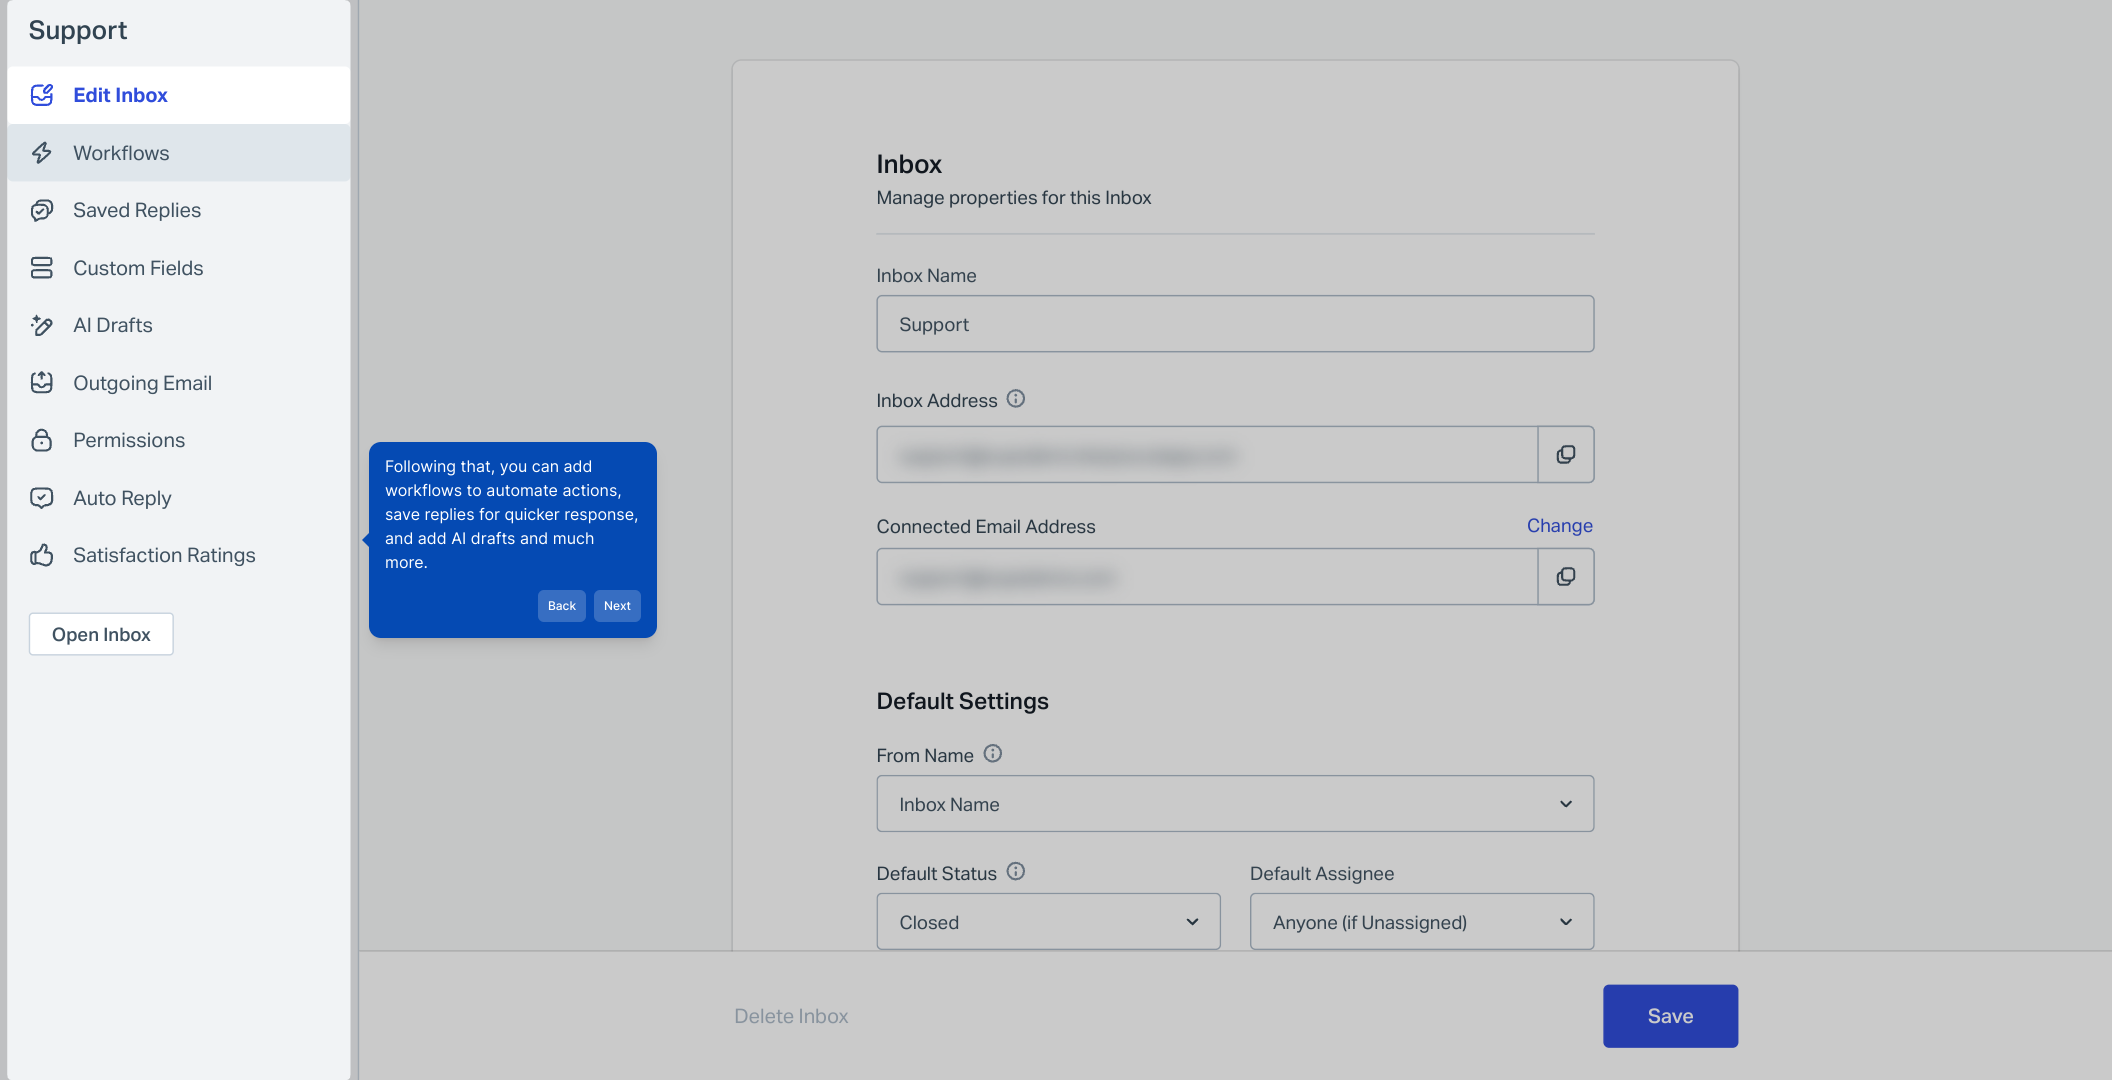The width and height of the screenshot is (2112, 1080).
Task: Click the Saved Replies chat icon
Action: point(42,210)
